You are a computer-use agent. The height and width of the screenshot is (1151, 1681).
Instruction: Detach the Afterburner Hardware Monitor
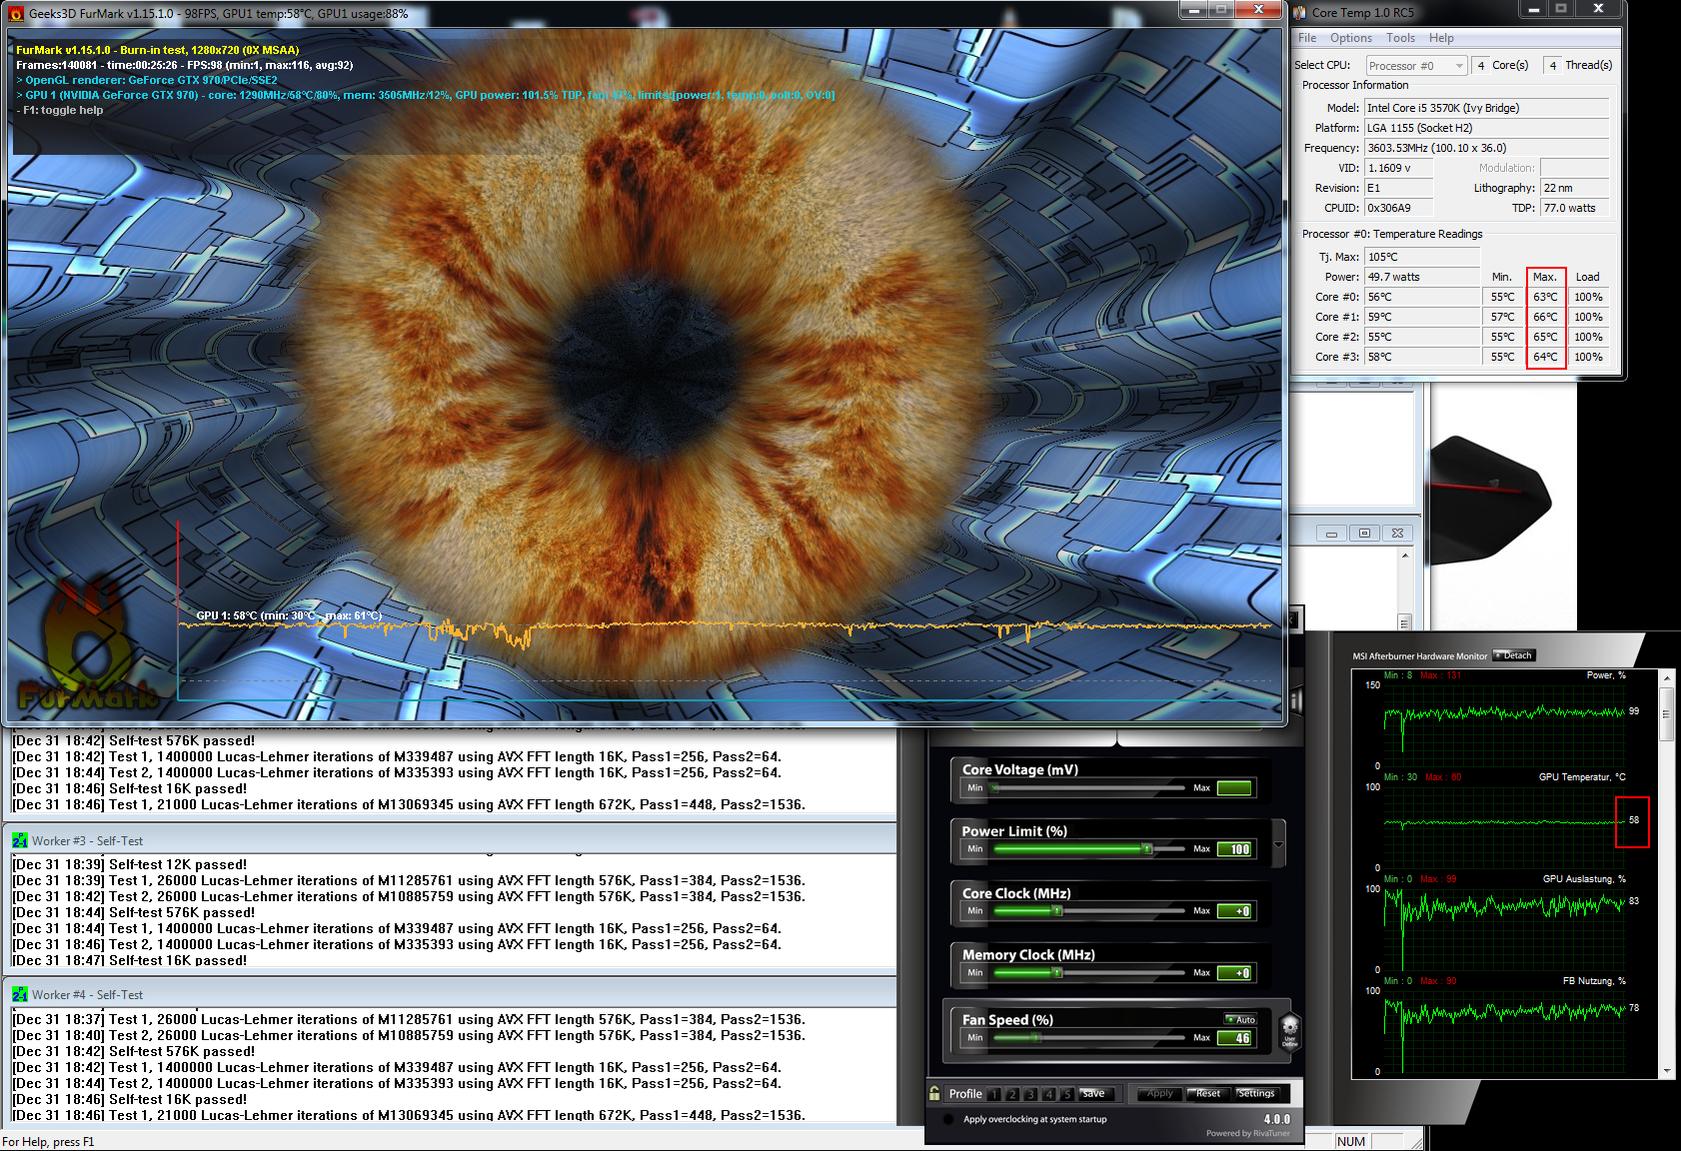[1513, 656]
